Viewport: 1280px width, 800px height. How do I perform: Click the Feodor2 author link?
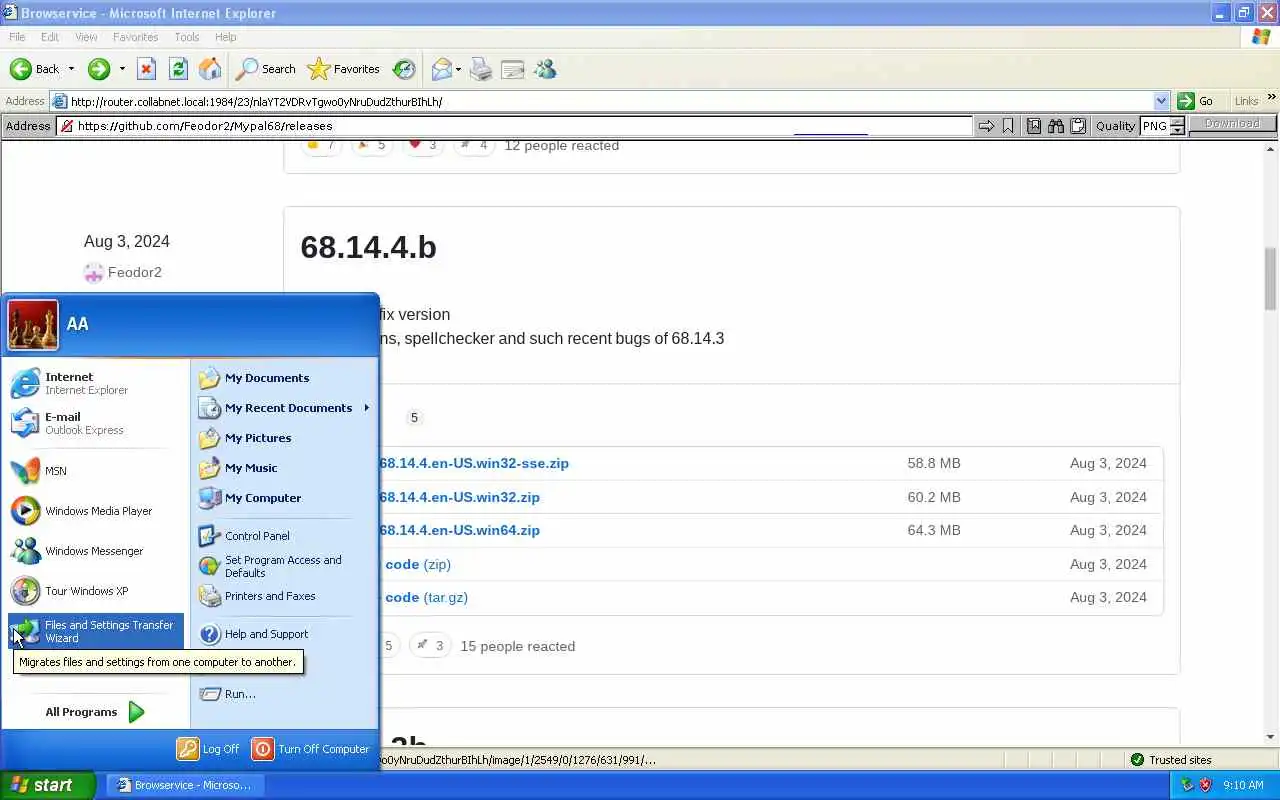click(135, 272)
